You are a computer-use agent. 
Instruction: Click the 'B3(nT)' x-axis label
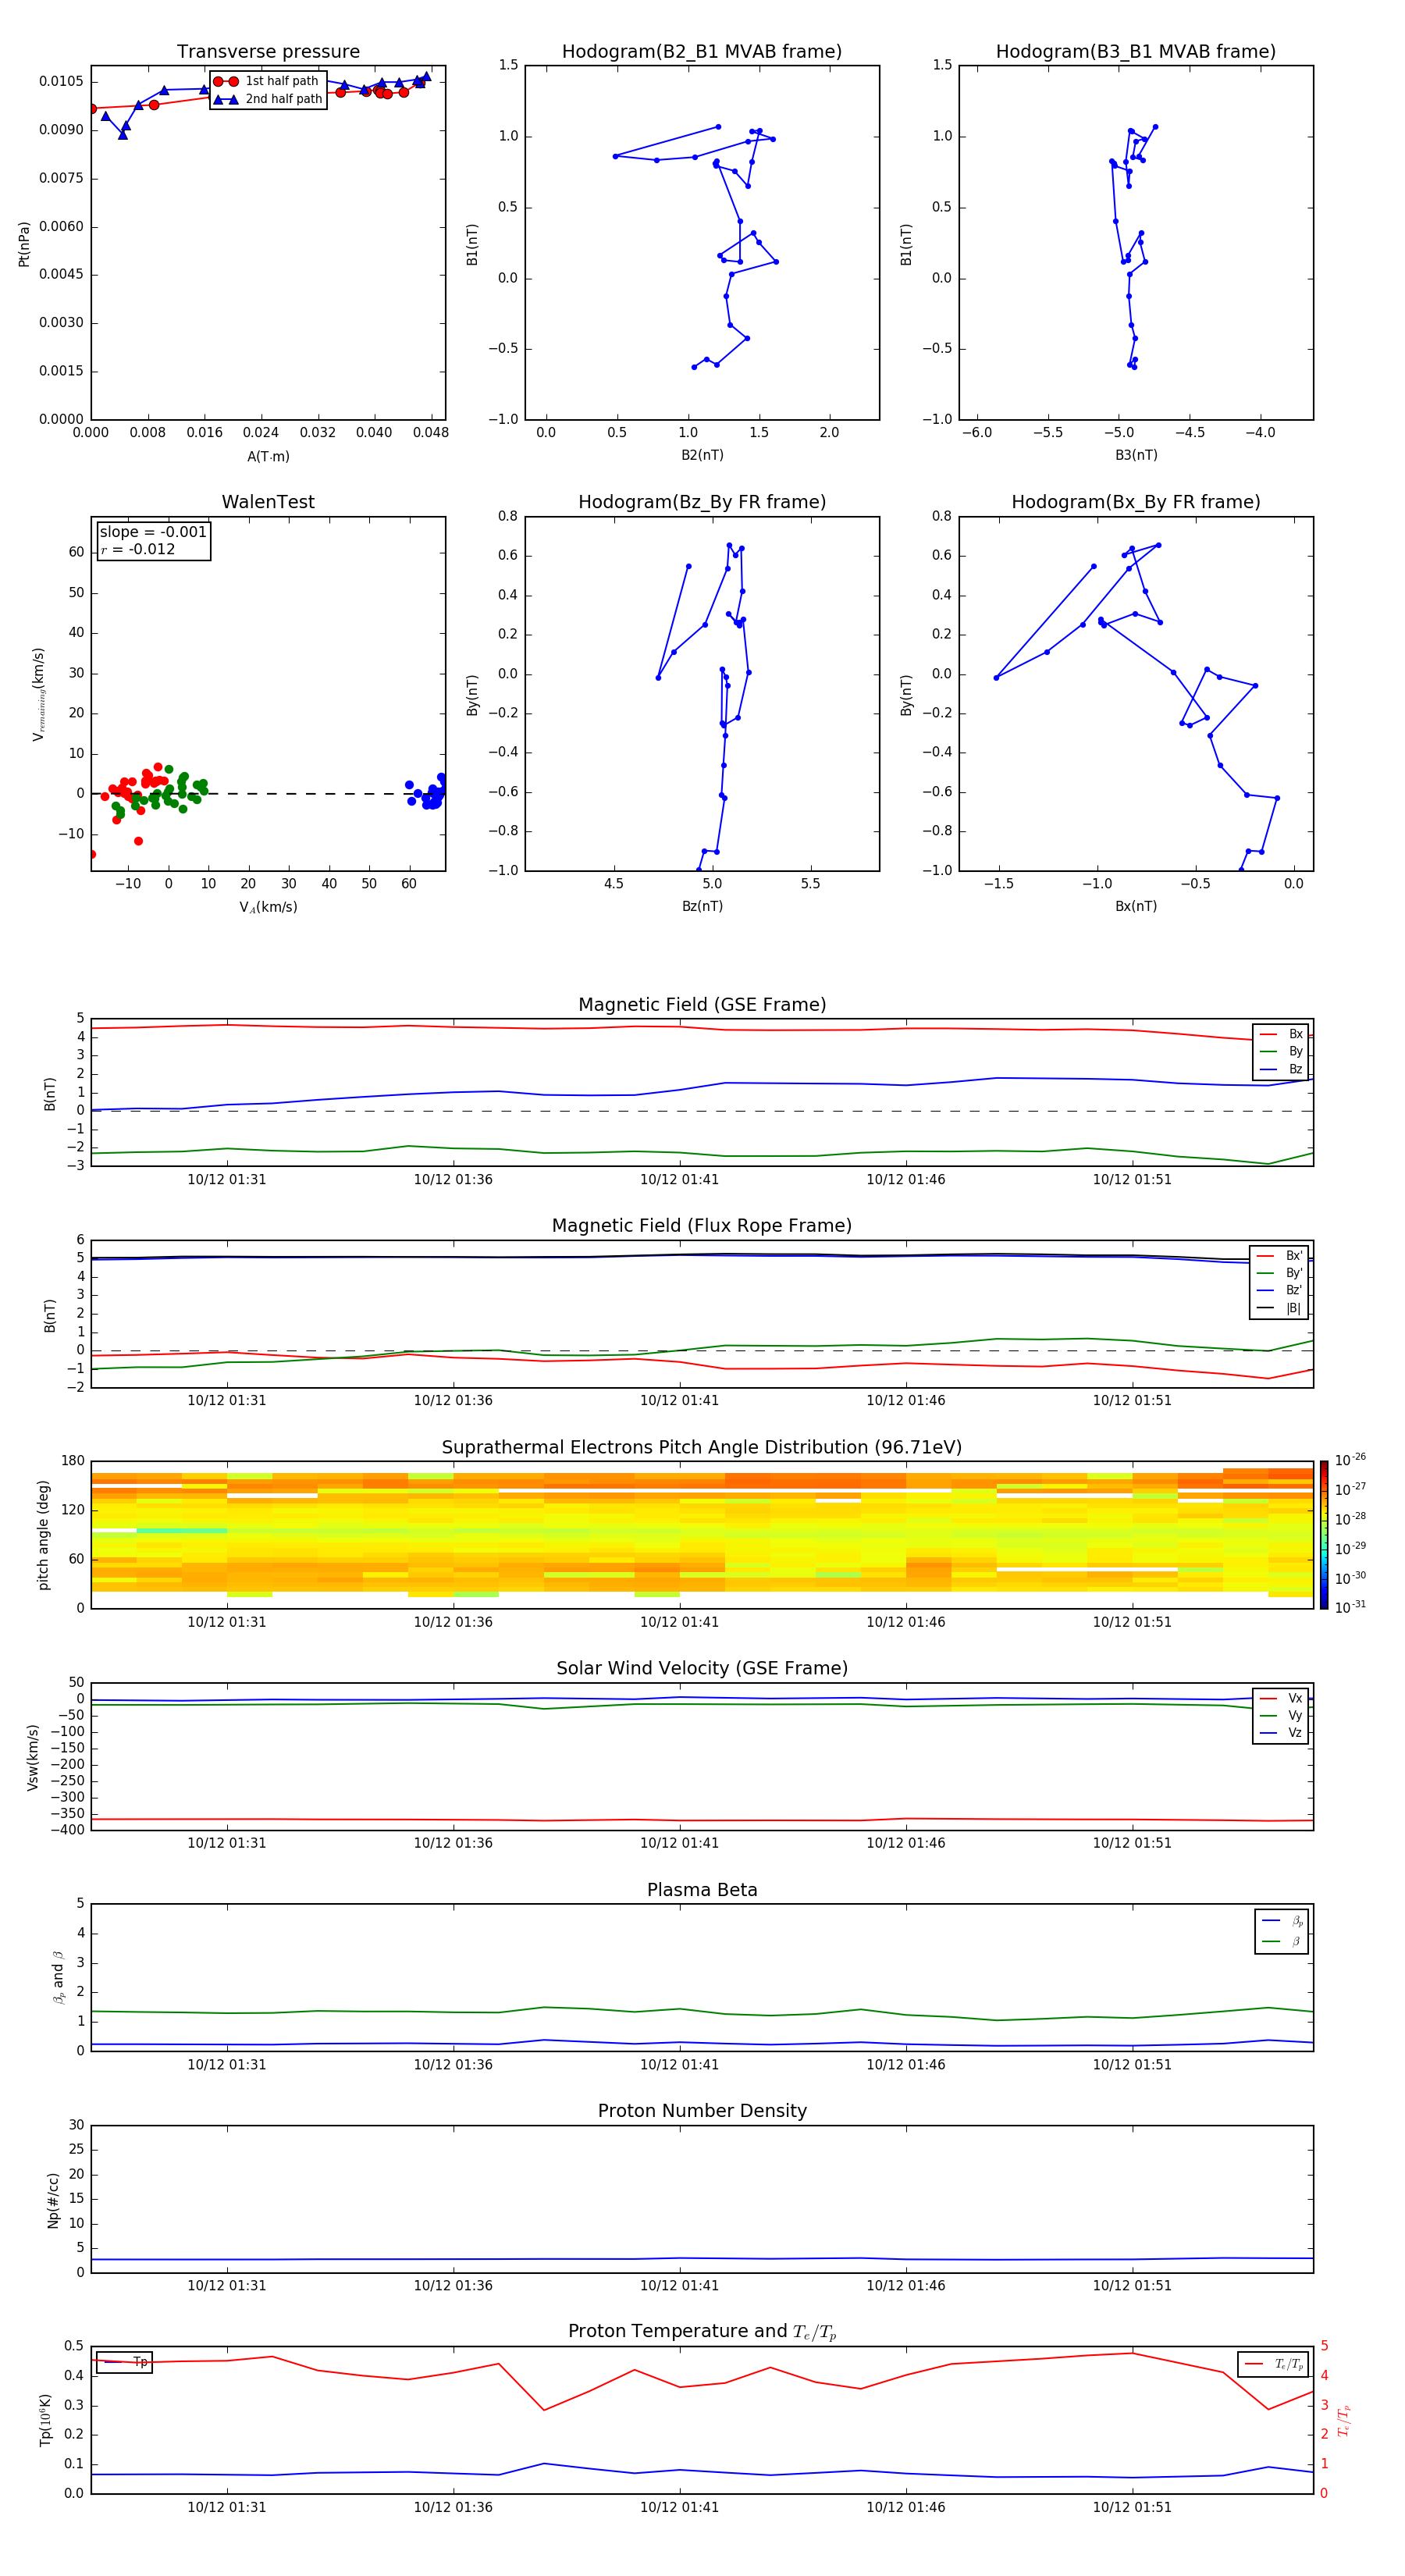1136,455
